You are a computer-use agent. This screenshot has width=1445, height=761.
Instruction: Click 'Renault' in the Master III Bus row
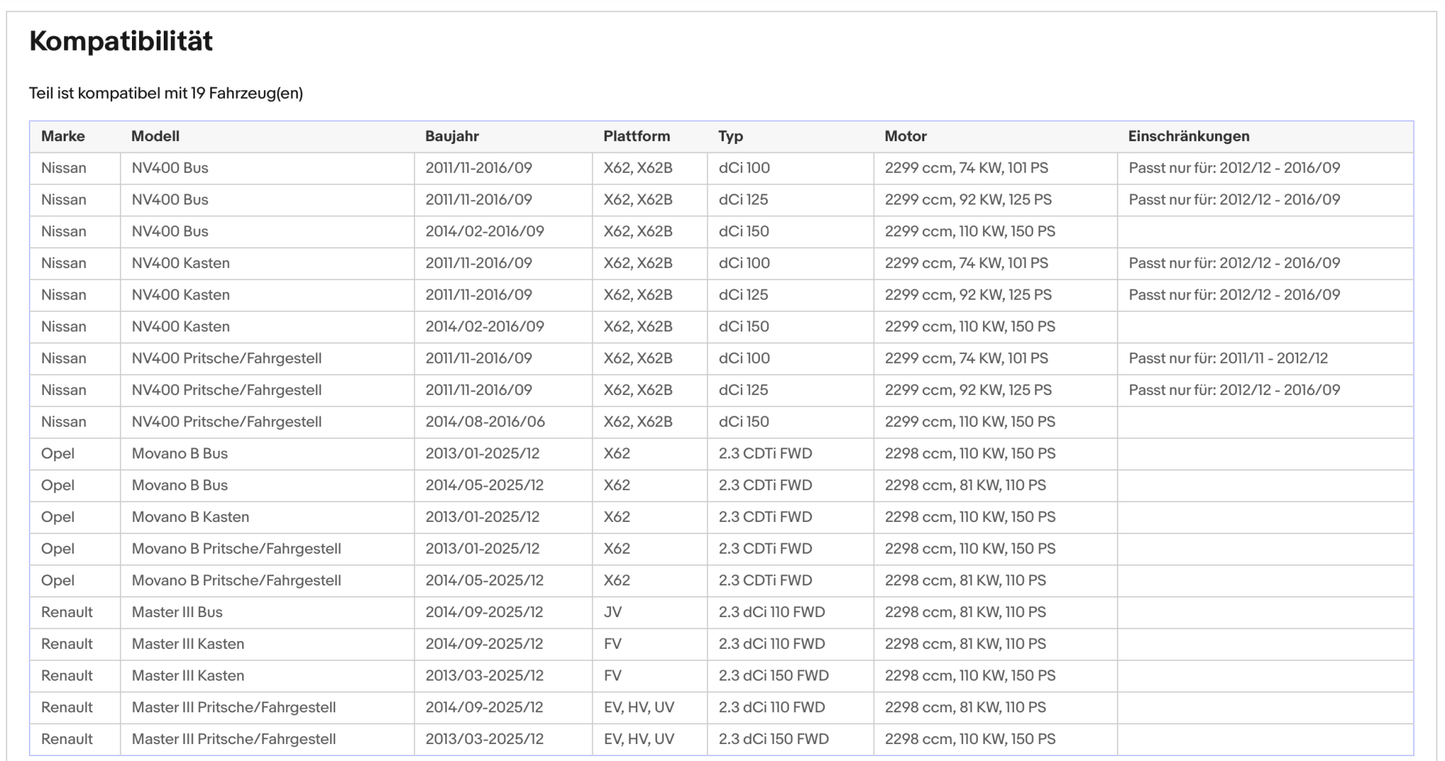tap(67, 612)
